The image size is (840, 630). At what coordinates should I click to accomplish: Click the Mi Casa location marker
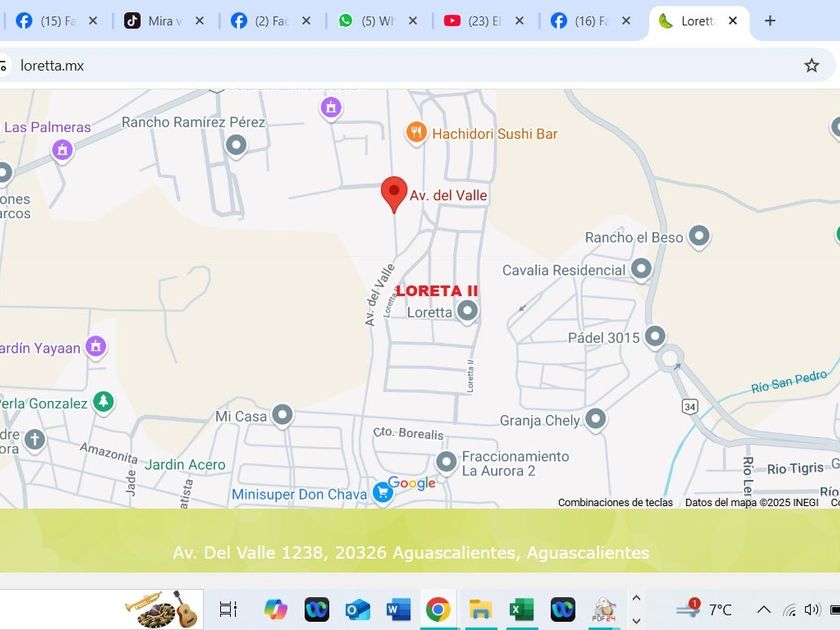282,415
